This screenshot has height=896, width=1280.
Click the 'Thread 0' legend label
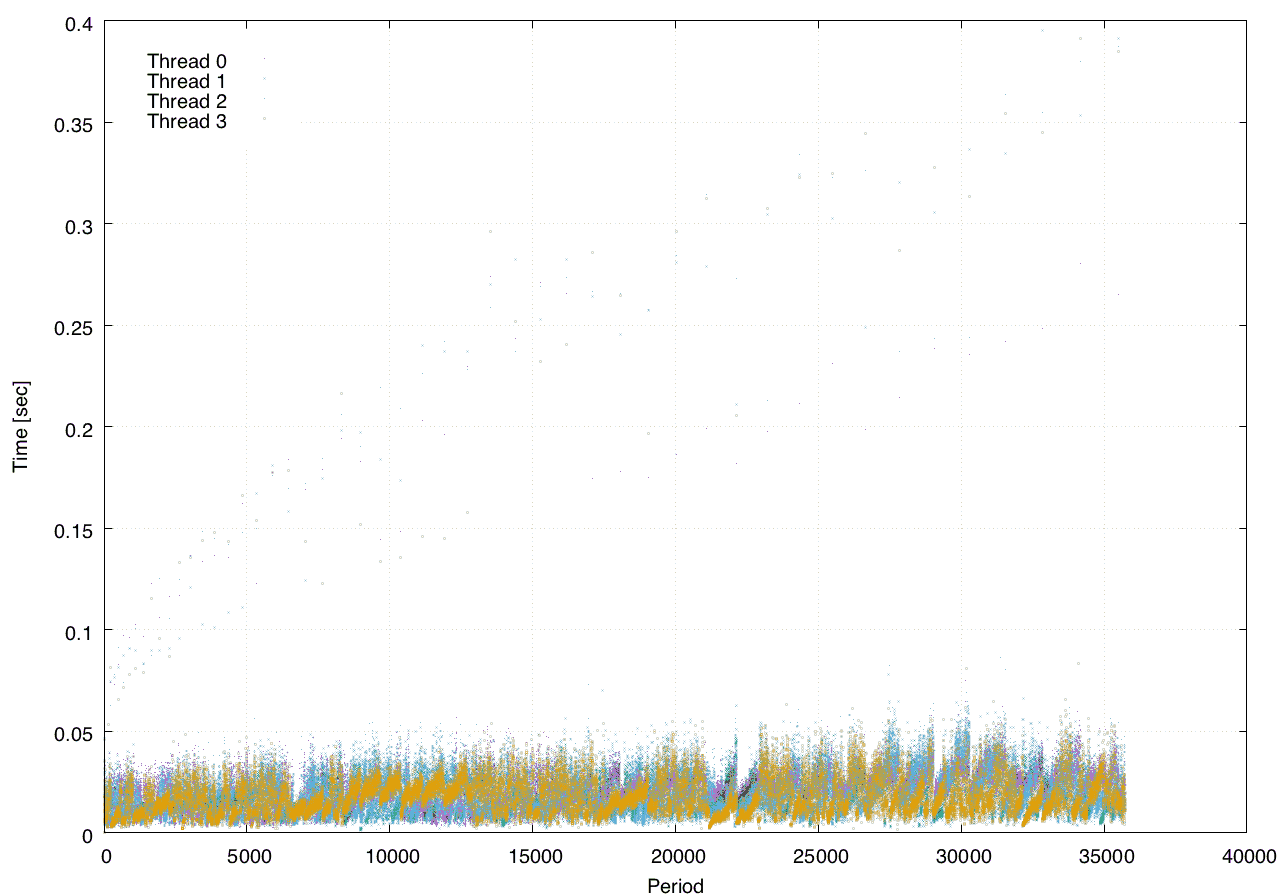click(187, 61)
